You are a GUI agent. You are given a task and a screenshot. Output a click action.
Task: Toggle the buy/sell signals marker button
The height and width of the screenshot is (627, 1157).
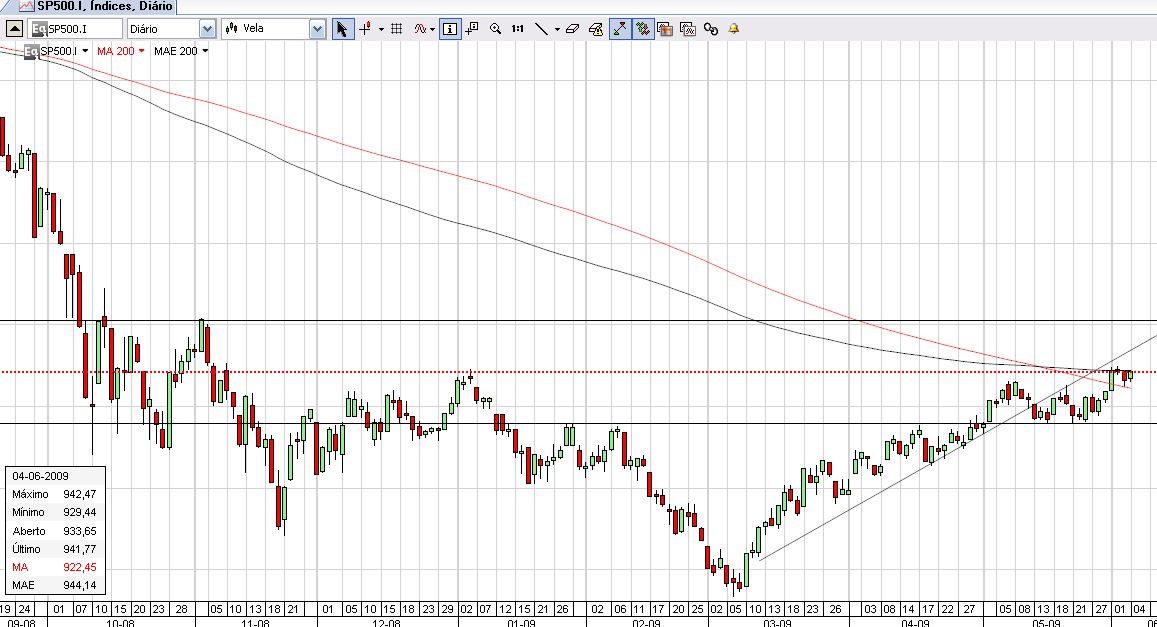coord(643,29)
